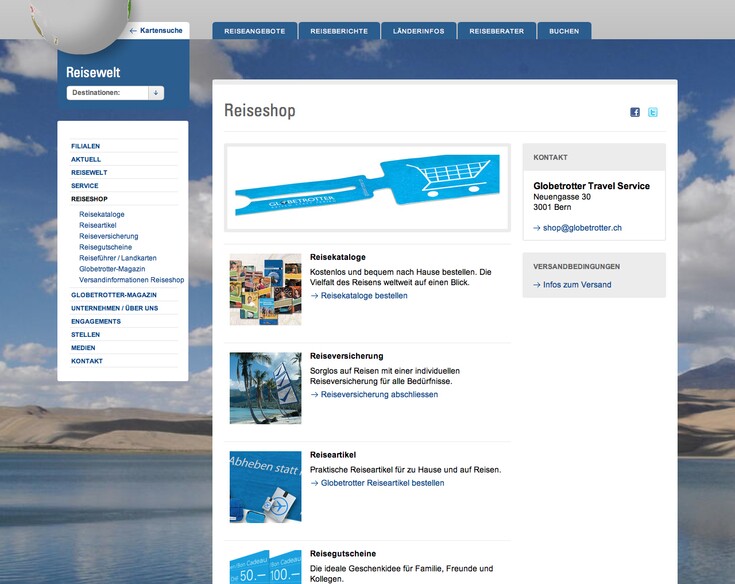Click the Reiseartikel heading
735x584 pixels.
coord(333,455)
